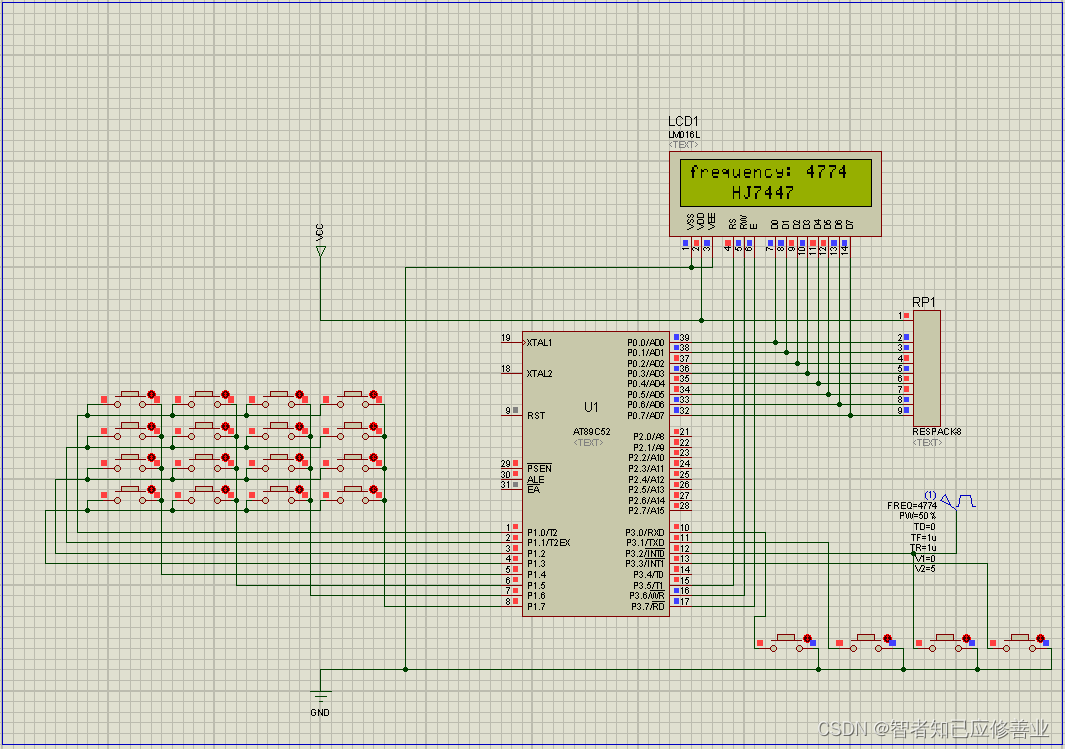Click the TF=1u generator property
Viewport: 1065px width, 749px height.
point(924,538)
